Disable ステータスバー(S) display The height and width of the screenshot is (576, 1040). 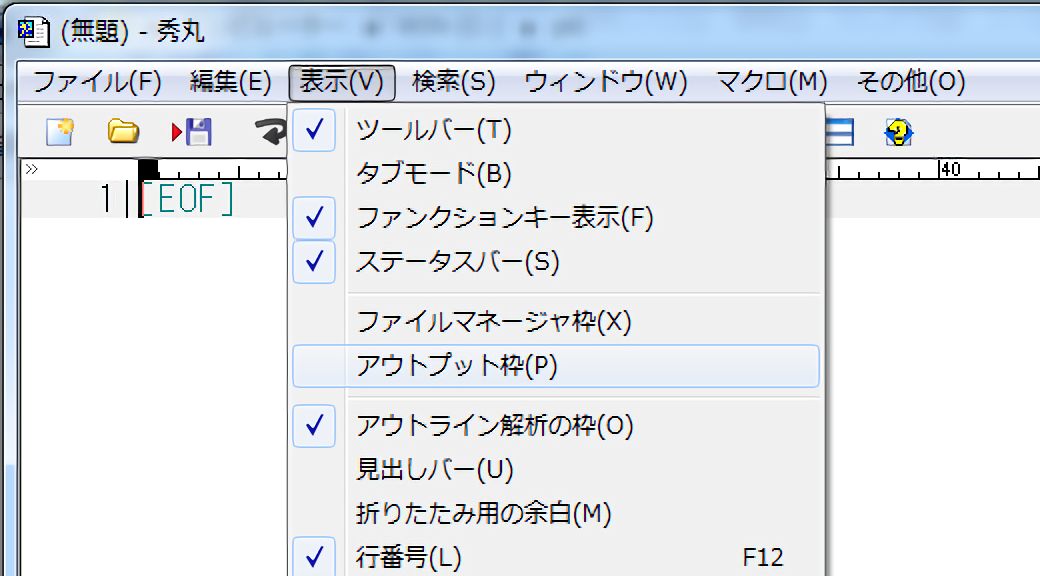457,262
